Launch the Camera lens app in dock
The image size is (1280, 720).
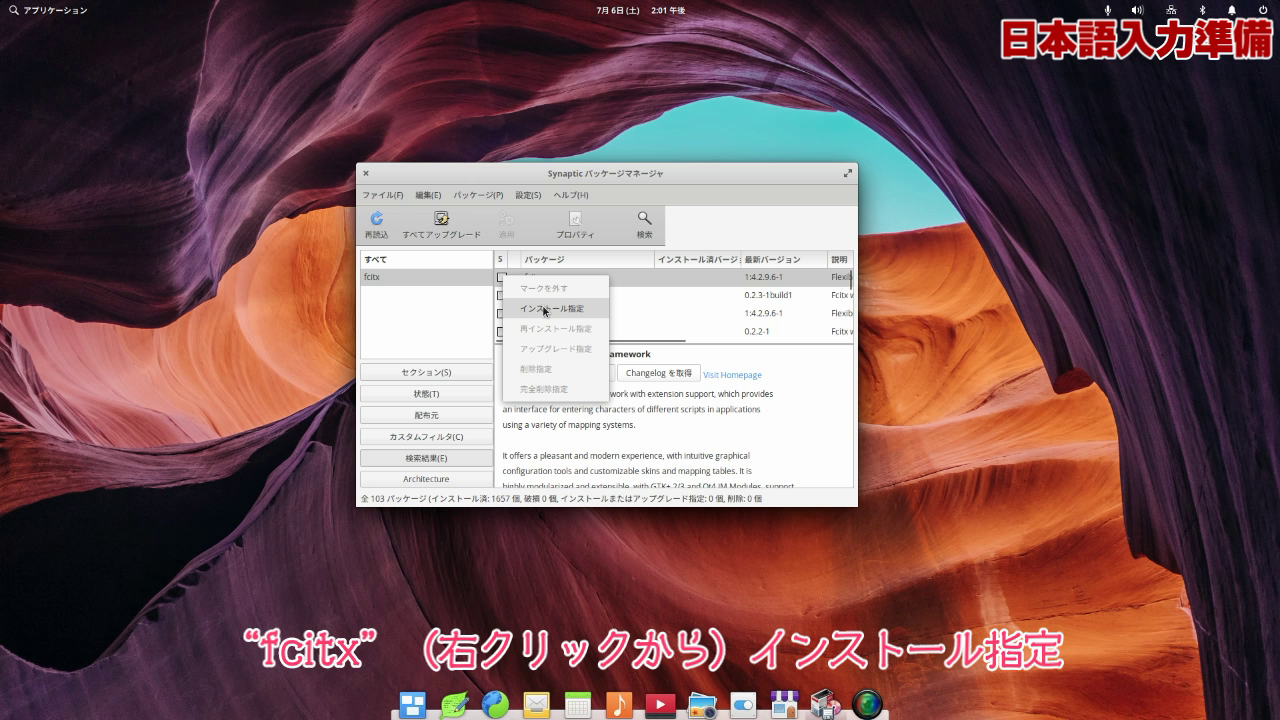click(x=867, y=705)
